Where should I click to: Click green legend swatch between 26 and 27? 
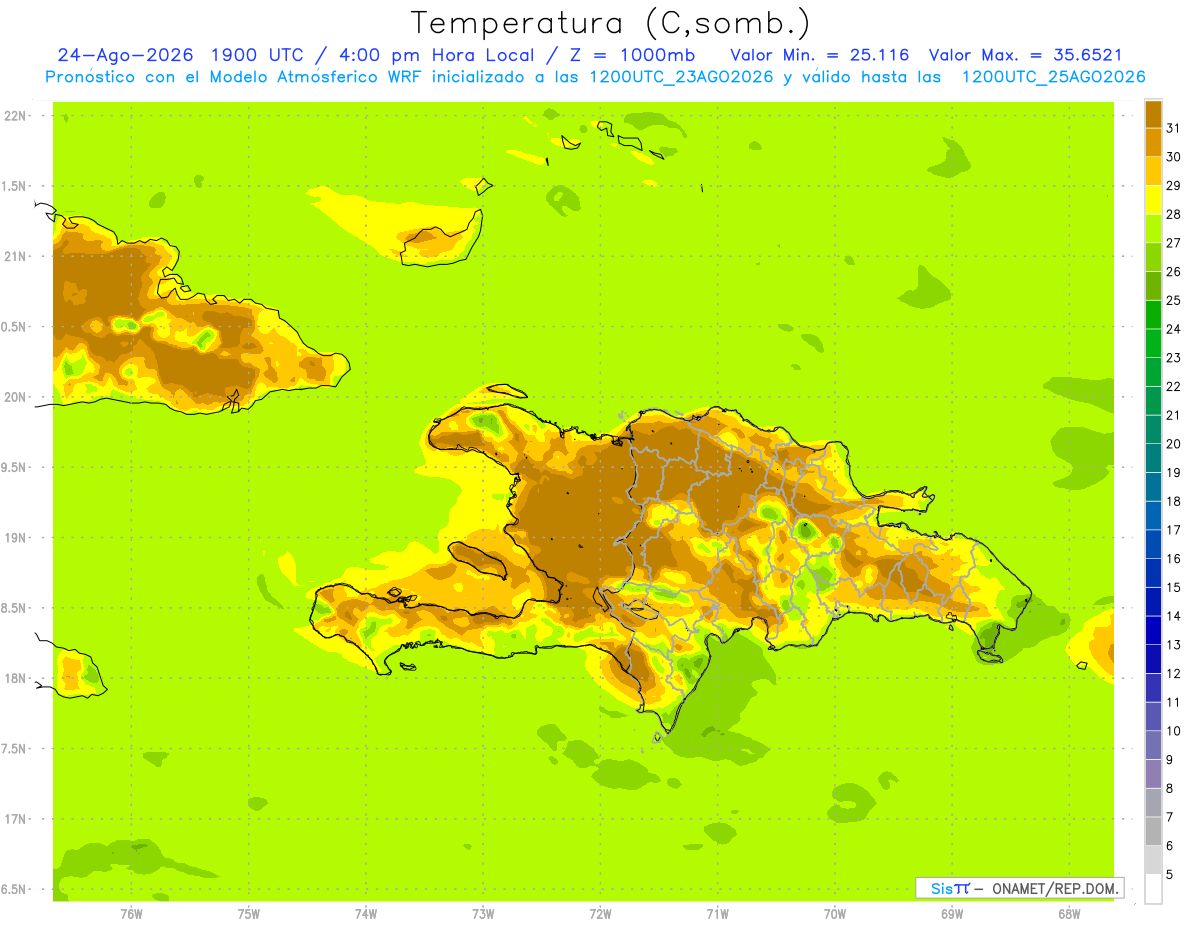coord(1153,257)
